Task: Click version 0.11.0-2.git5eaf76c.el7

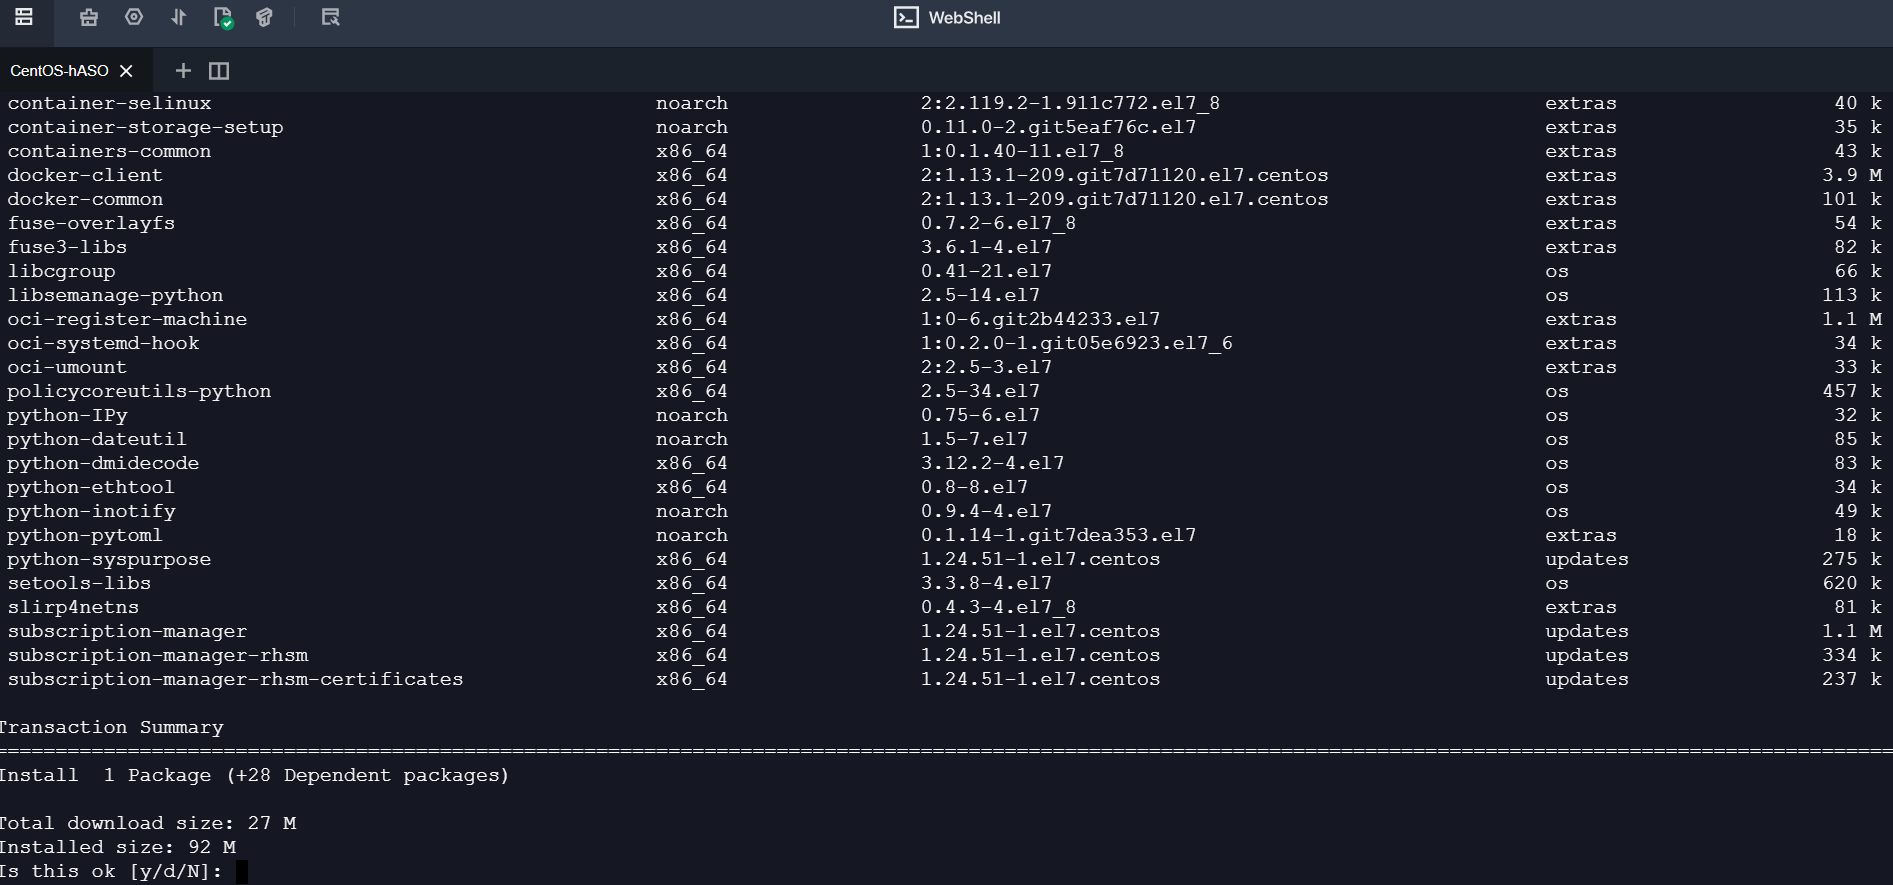Action: click(x=1058, y=127)
